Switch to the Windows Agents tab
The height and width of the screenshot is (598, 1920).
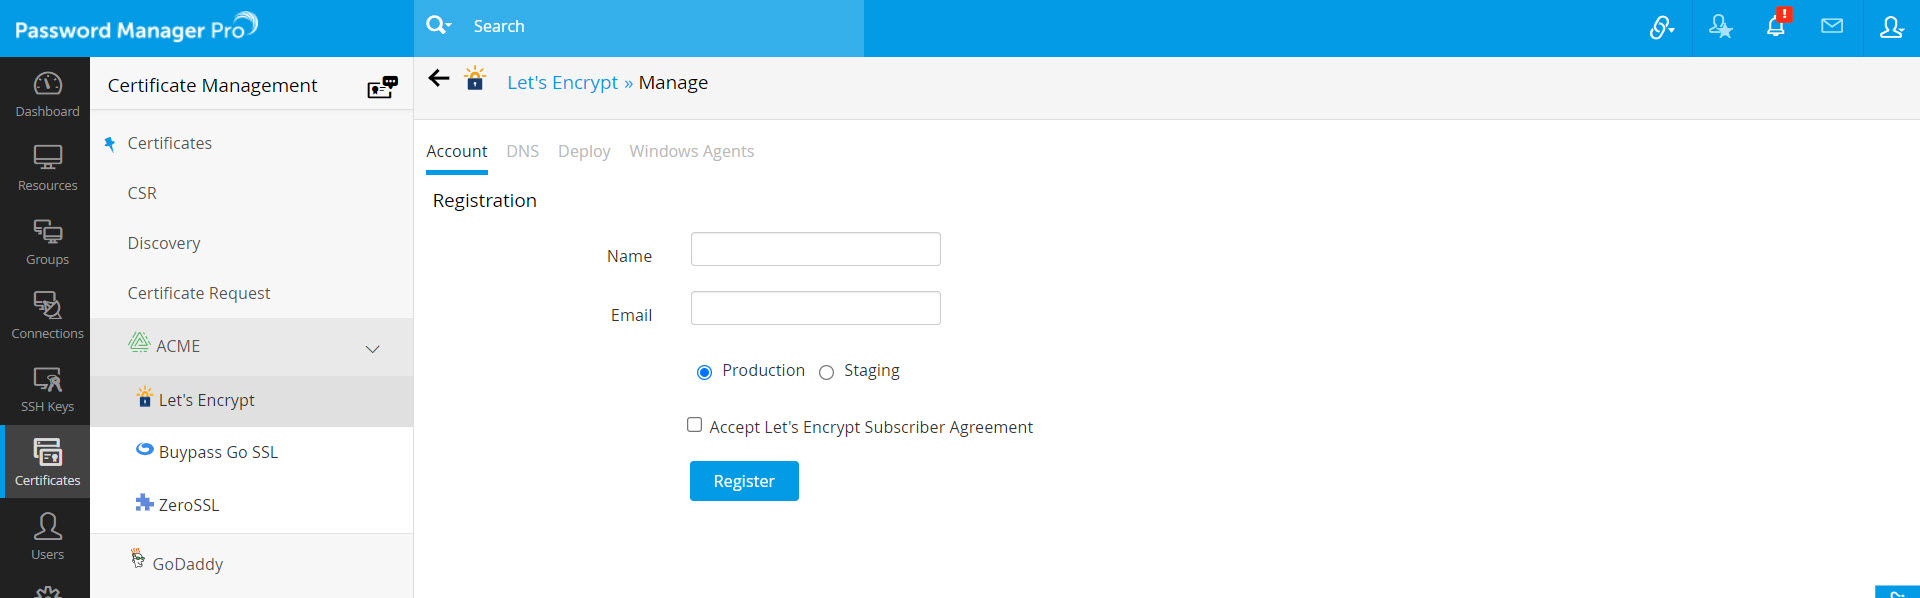click(691, 151)
